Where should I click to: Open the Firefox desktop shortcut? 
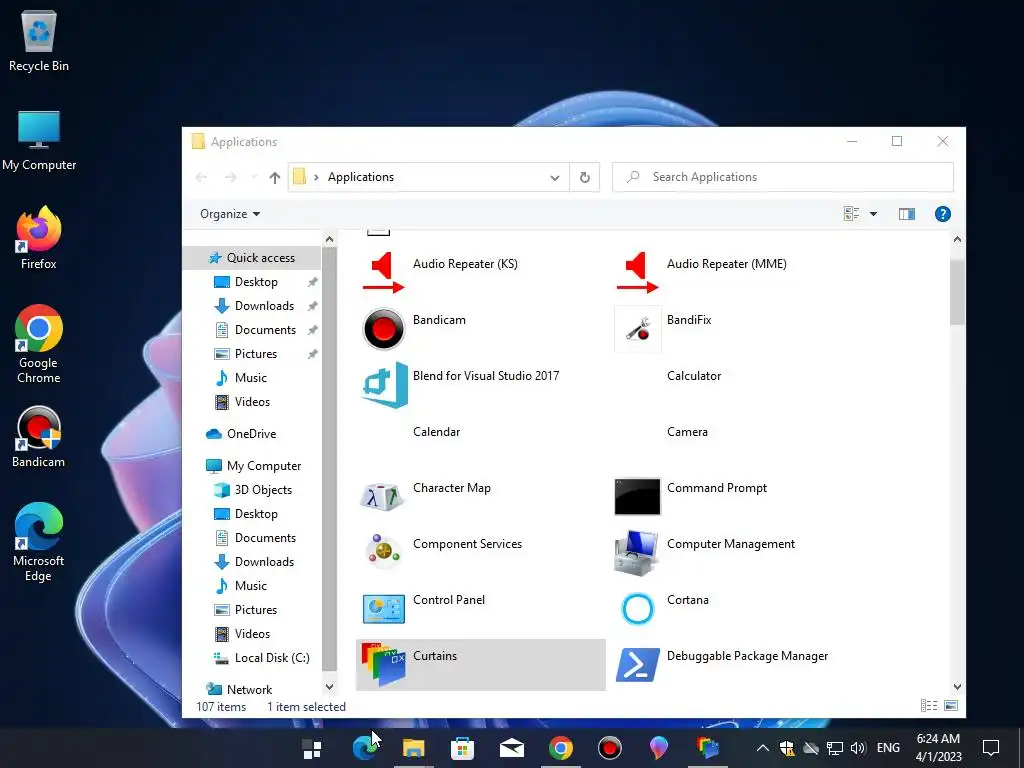[x=39, y=238]
